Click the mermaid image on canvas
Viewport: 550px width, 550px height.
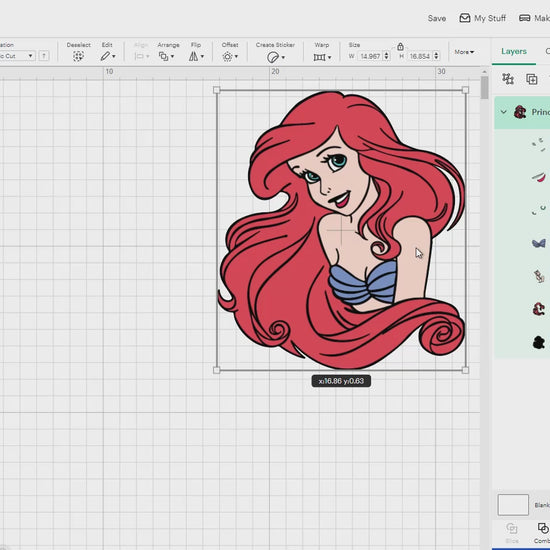(341, 230)
